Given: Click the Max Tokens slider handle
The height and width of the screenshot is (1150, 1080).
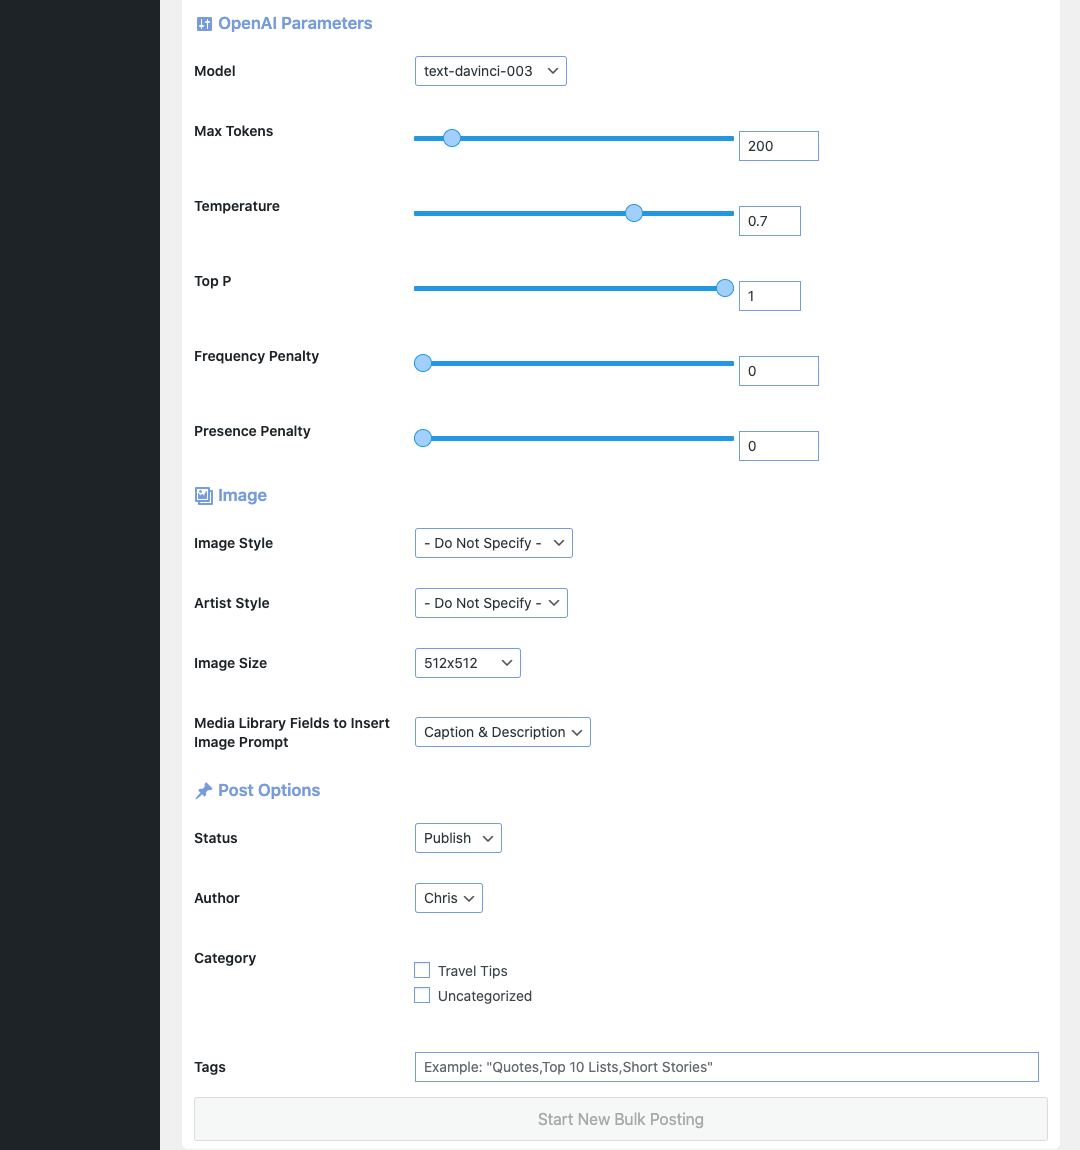Looking at the screenshot, I should coord(452,138).
